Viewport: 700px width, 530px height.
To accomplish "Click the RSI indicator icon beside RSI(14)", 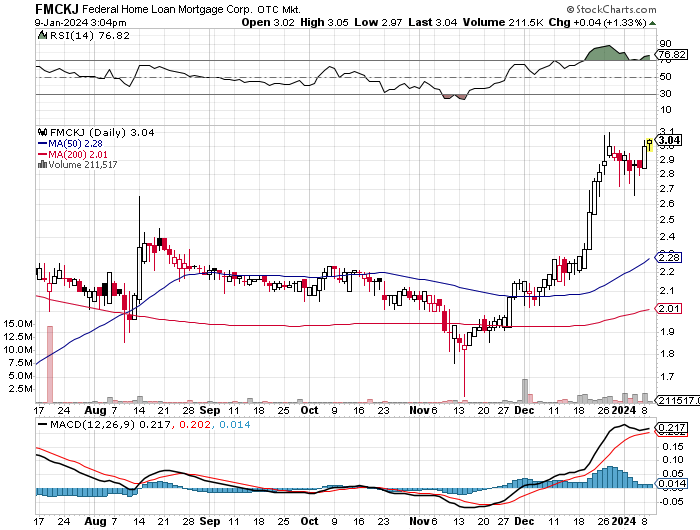I will pyautogui.click(x=42, y=35).
